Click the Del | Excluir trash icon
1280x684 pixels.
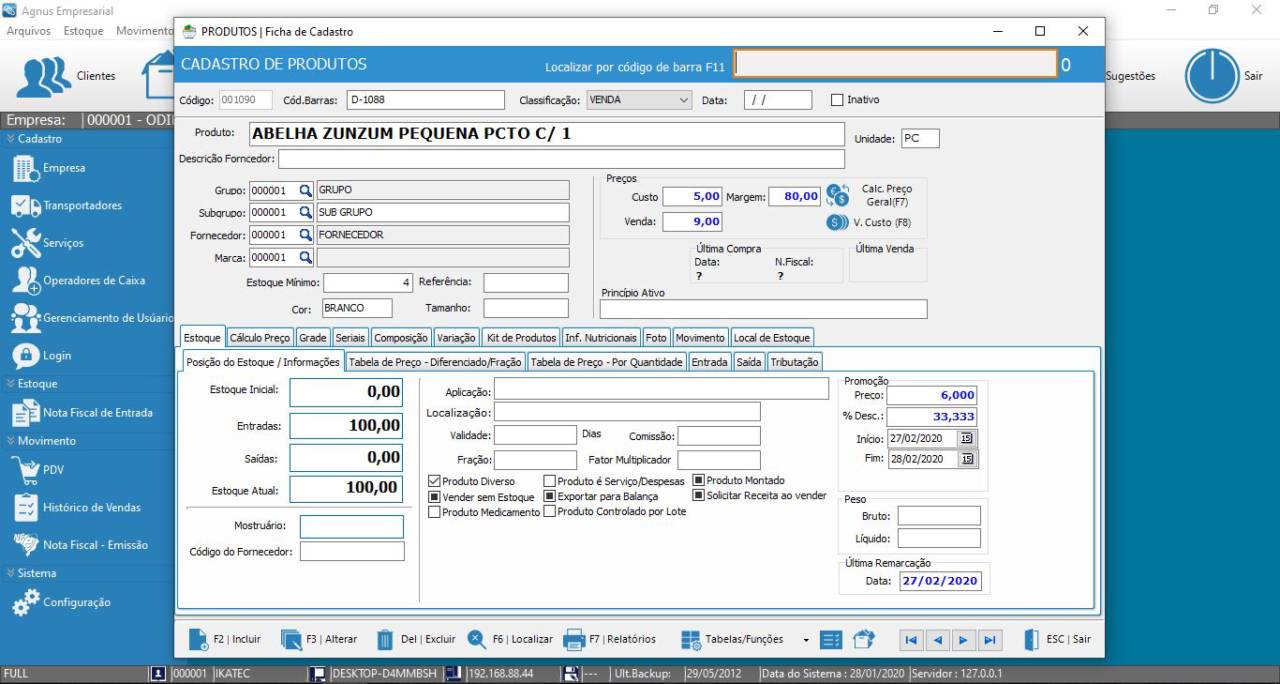pyautogui.click(x=384, y=640)
